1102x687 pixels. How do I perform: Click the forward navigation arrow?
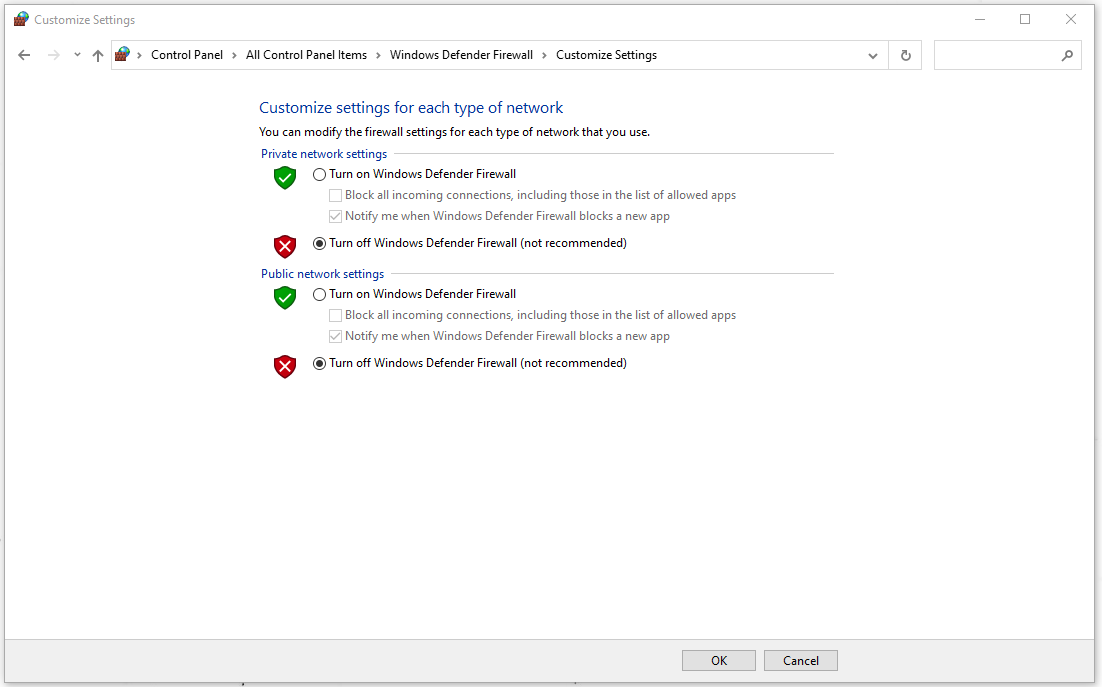click(x=53, y=55)
